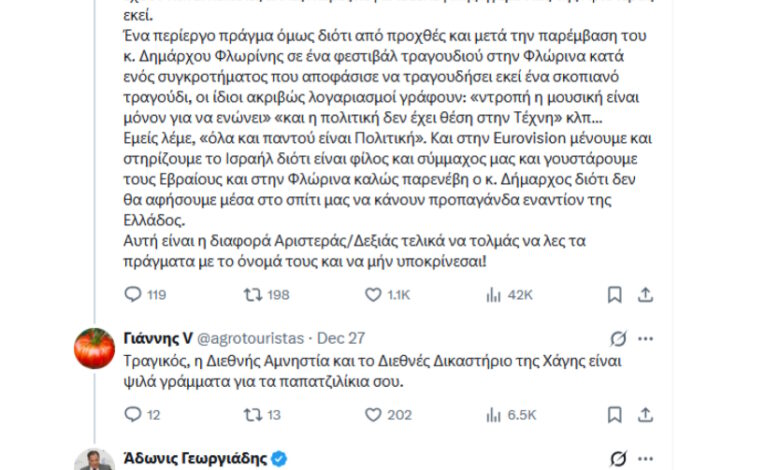Image resolution: width=780 pixels, height=470 pixels.
Task: Like the tweet with 1.1K likes
Action: 373,294
